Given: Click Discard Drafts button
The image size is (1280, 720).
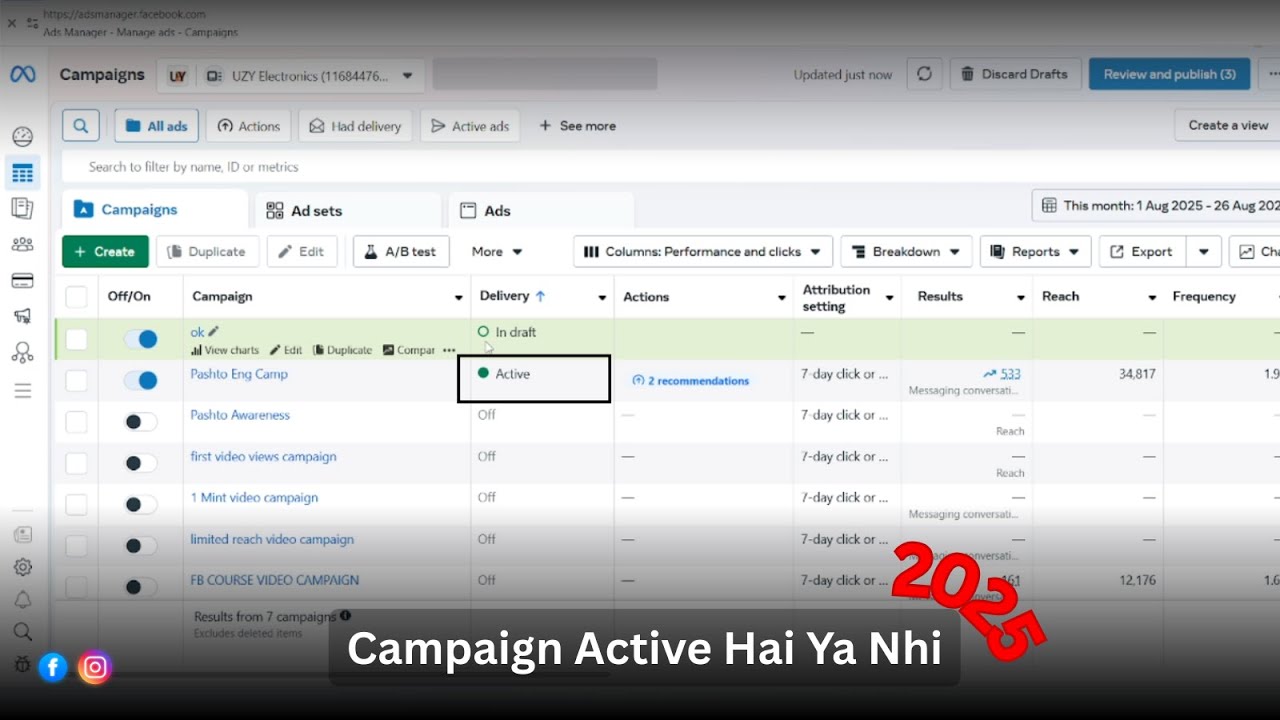Looking at the screenshot, I should [x=1014, y=74].
